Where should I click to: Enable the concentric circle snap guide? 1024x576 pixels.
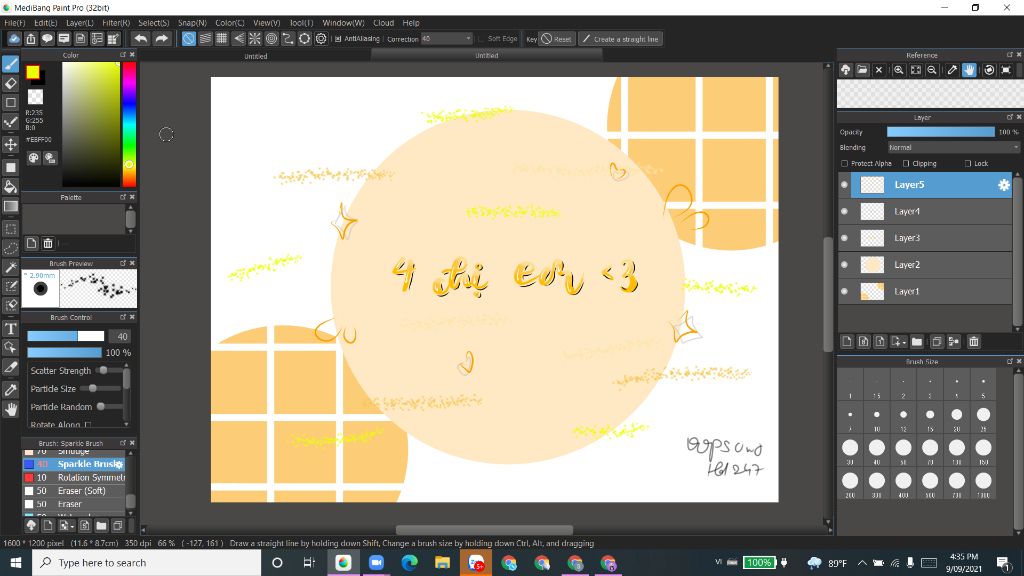[x=272, y=39]
